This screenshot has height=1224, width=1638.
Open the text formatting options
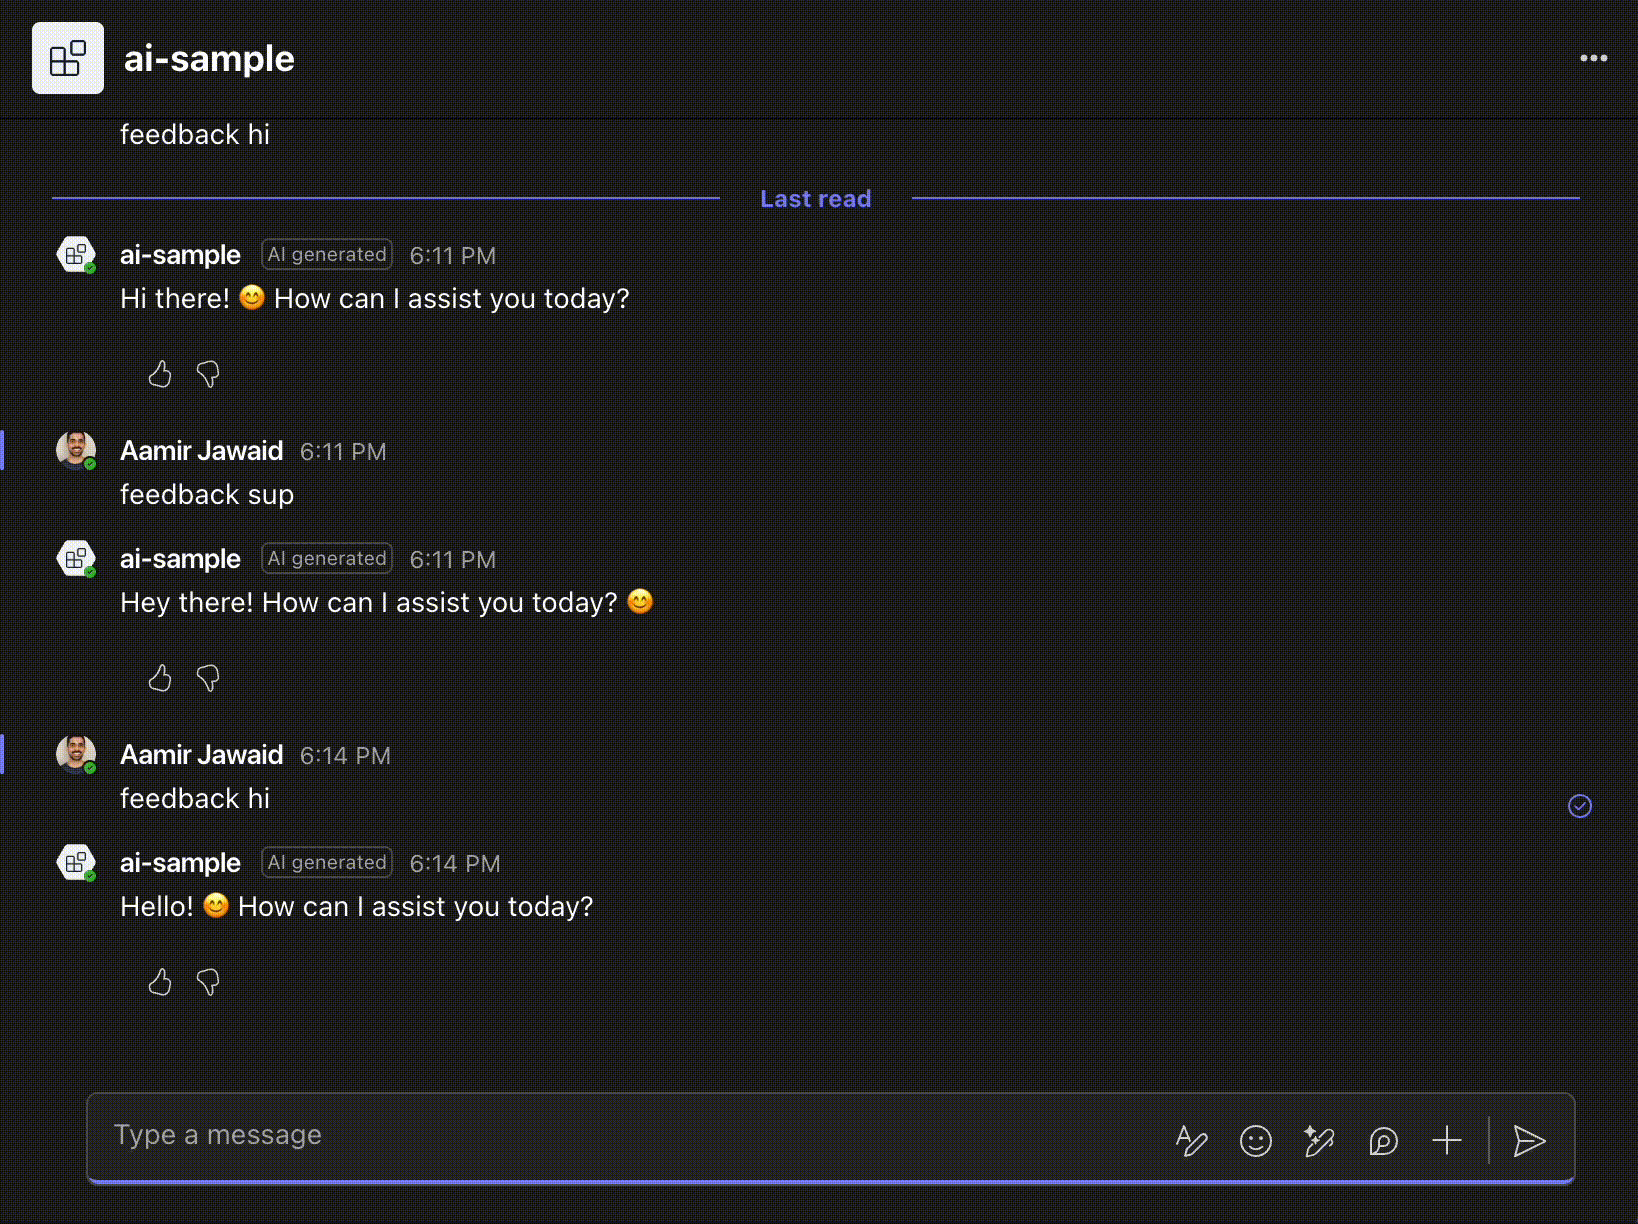pyautogui.click(x=1192, y=1140)
